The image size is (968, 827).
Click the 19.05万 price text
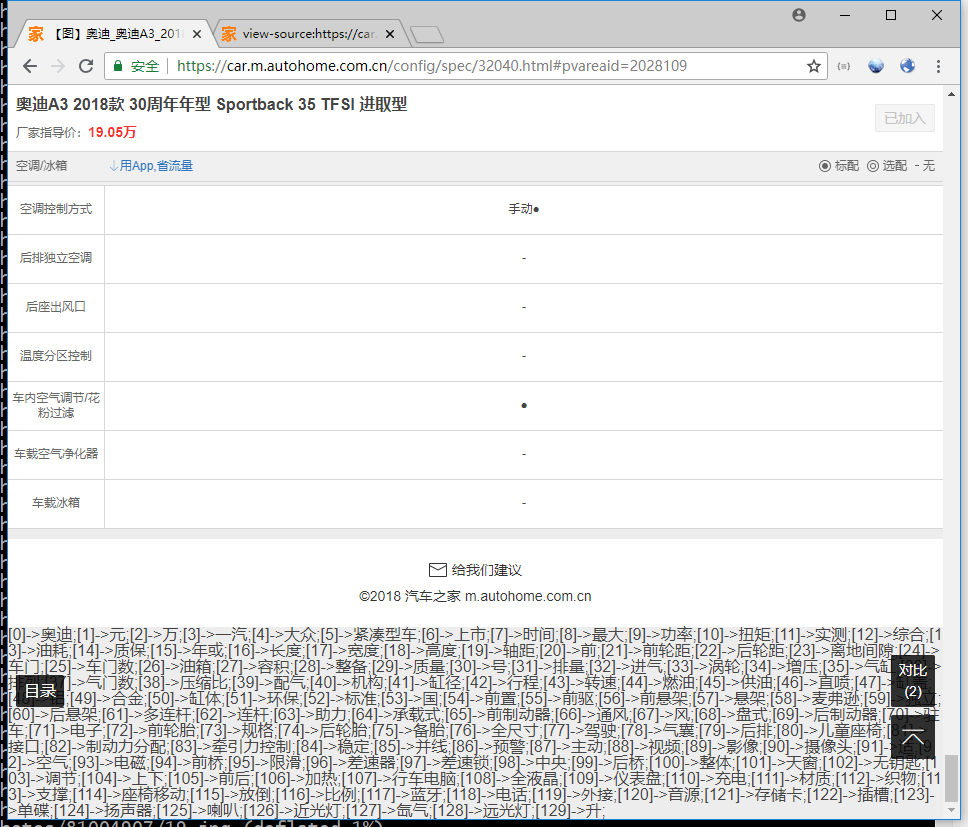pyautogui.click(x=112, y=132)
